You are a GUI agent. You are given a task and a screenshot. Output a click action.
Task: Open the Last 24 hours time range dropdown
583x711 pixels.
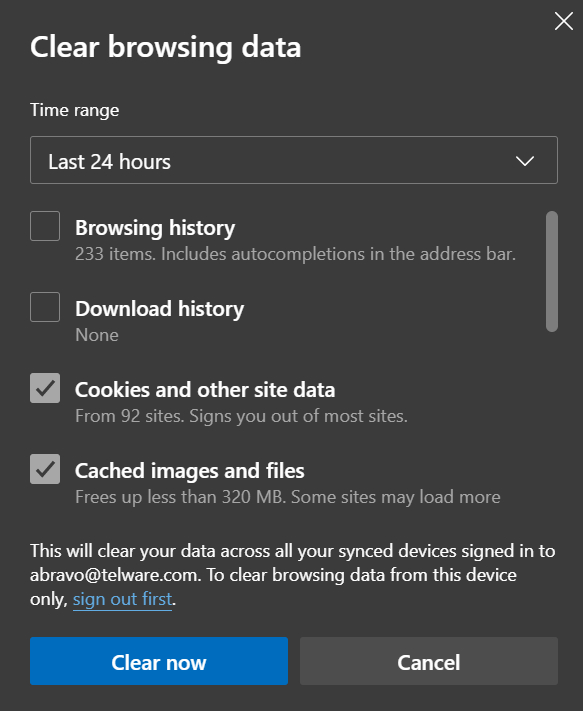point(294,160)
